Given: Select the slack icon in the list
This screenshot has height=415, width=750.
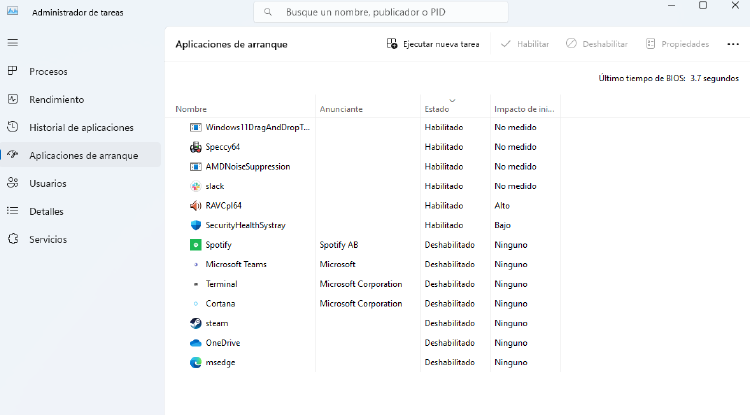Looking at the screenshot, I should pos(195,186).
